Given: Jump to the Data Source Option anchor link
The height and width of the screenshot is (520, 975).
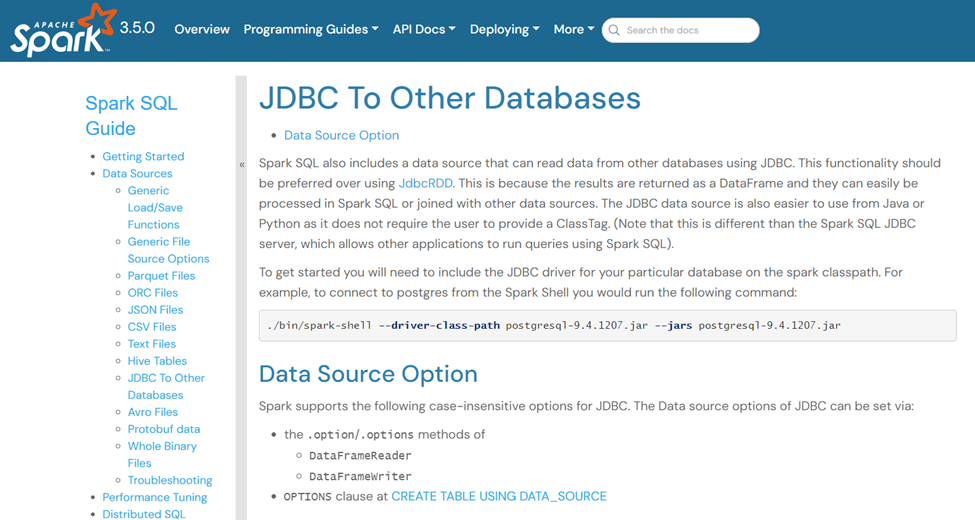Looking at the screenshot, I should (341, 135).
